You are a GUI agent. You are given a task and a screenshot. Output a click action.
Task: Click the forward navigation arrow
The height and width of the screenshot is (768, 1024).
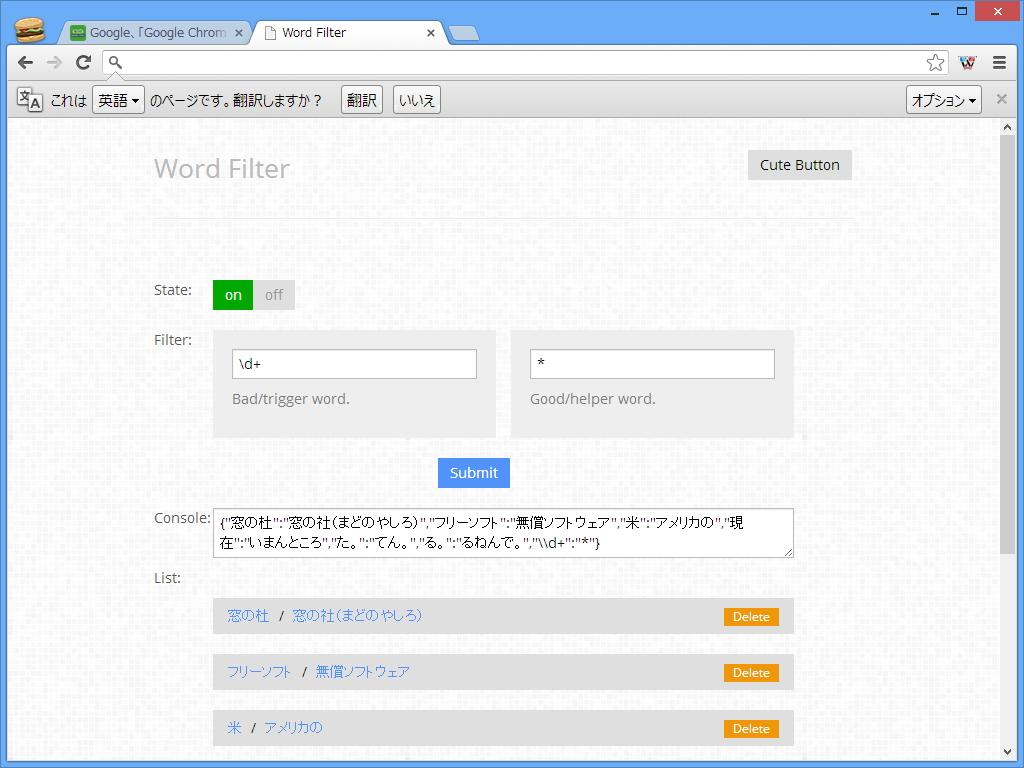[x=53, y=62]
